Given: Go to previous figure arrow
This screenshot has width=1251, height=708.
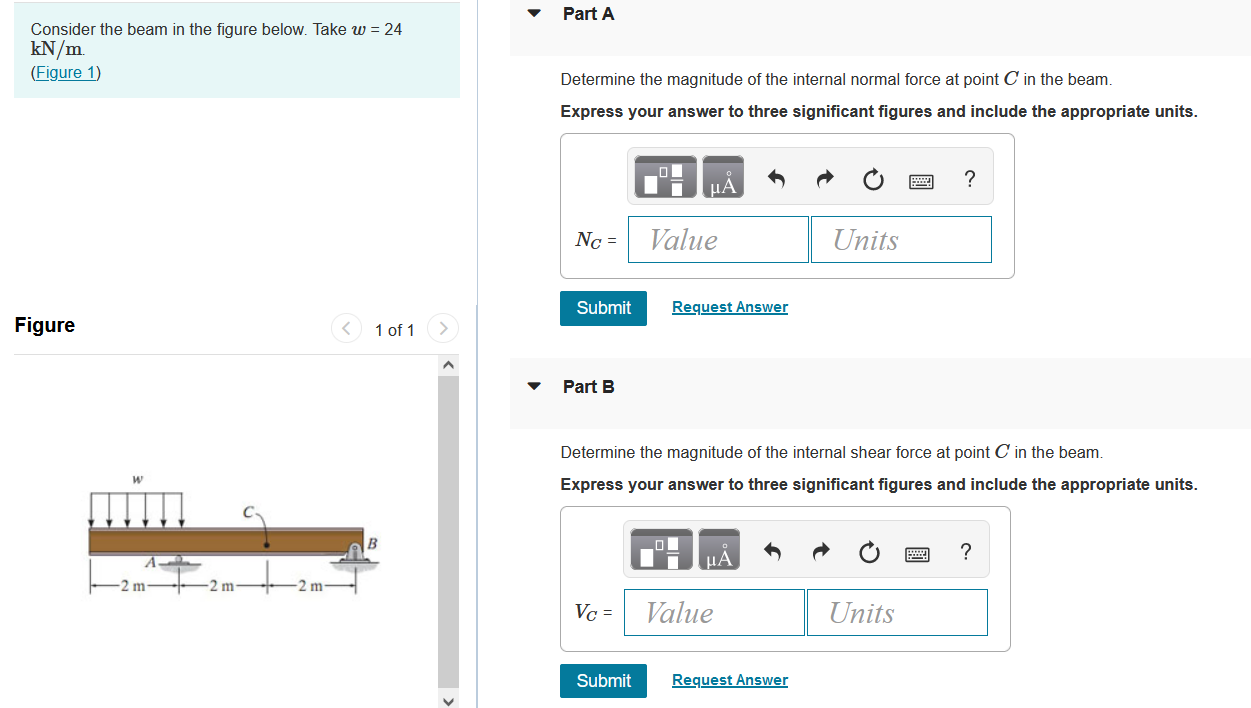Looking at the screenshot, I should tap(346, 329).
